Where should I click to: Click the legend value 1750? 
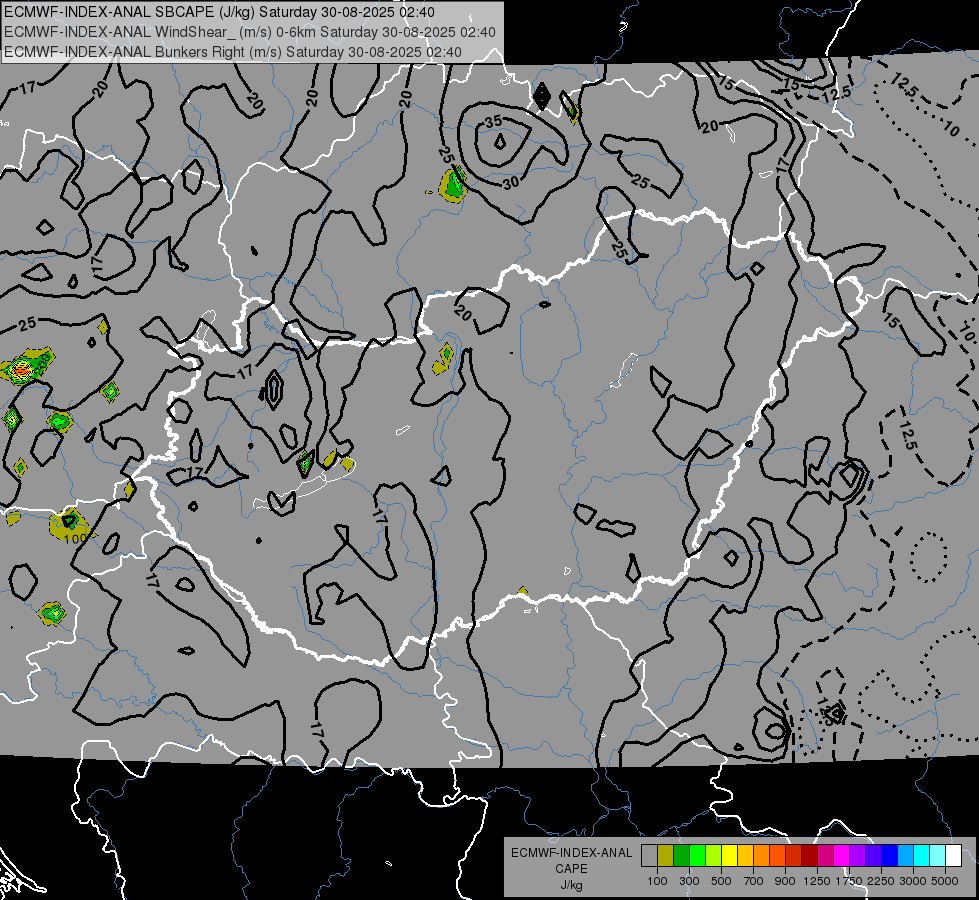(x=849, y=881)
